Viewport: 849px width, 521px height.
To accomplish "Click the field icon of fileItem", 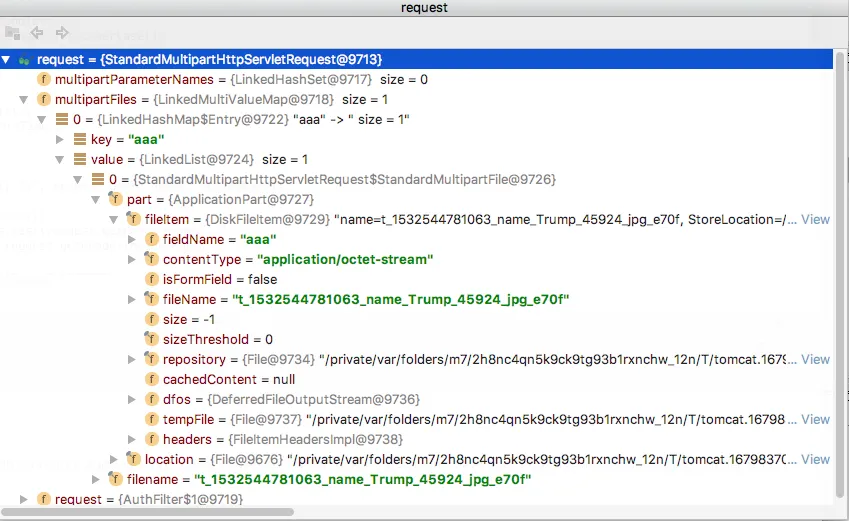I will coord(133,219).
